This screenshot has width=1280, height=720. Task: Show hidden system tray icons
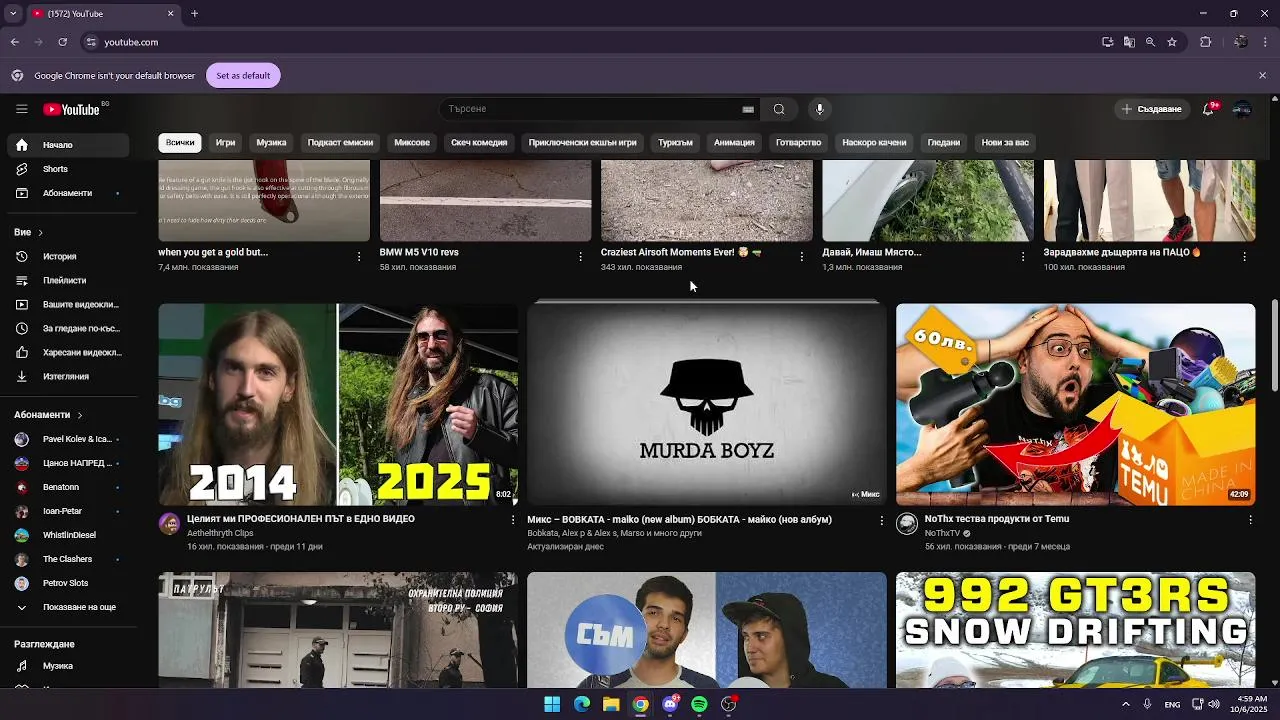pyautogui.click(x=1126, y=704)
